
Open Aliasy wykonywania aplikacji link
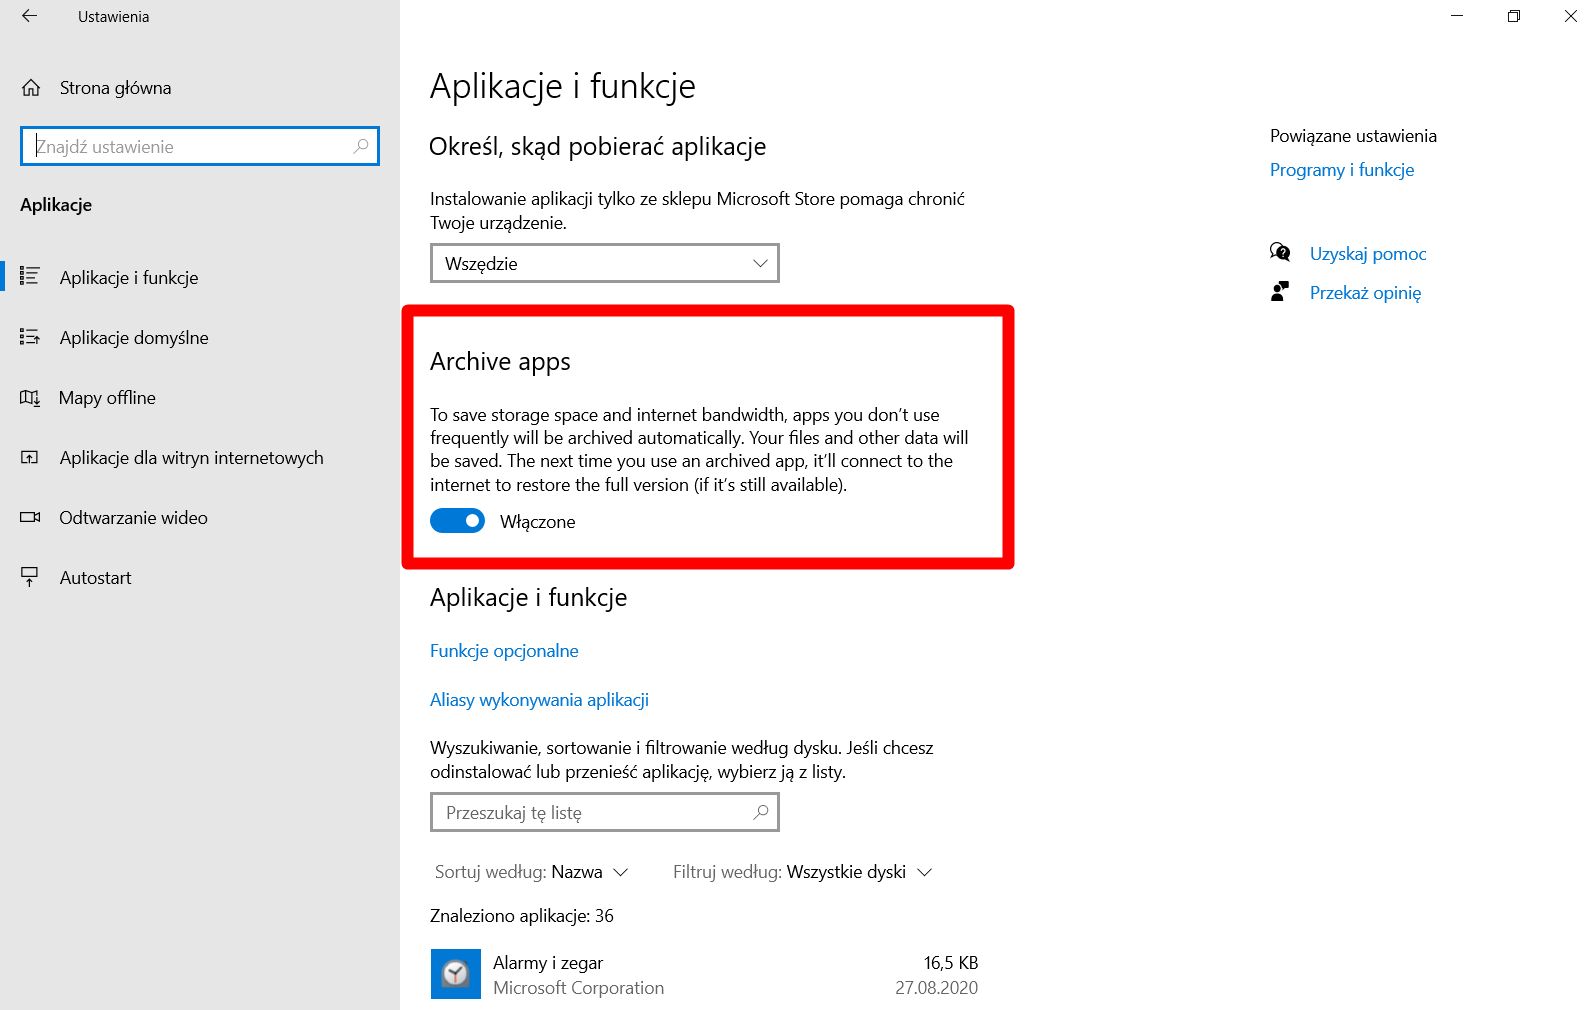539,700
